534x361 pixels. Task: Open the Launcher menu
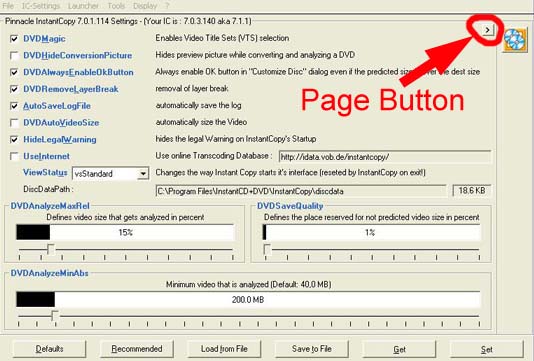(83, 6)
